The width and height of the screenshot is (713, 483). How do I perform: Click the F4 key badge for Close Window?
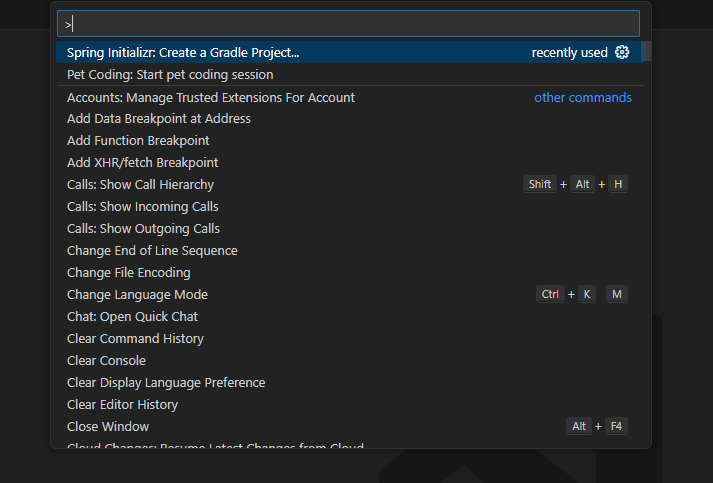pyautogui.click(x=616, y=426)
